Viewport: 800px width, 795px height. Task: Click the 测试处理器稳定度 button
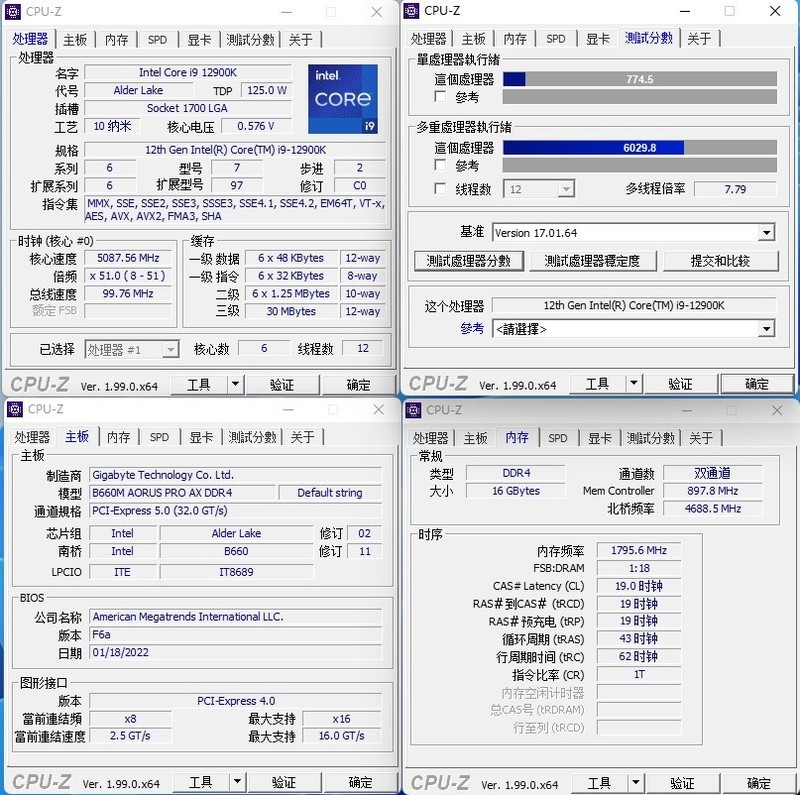coord(595,260)
